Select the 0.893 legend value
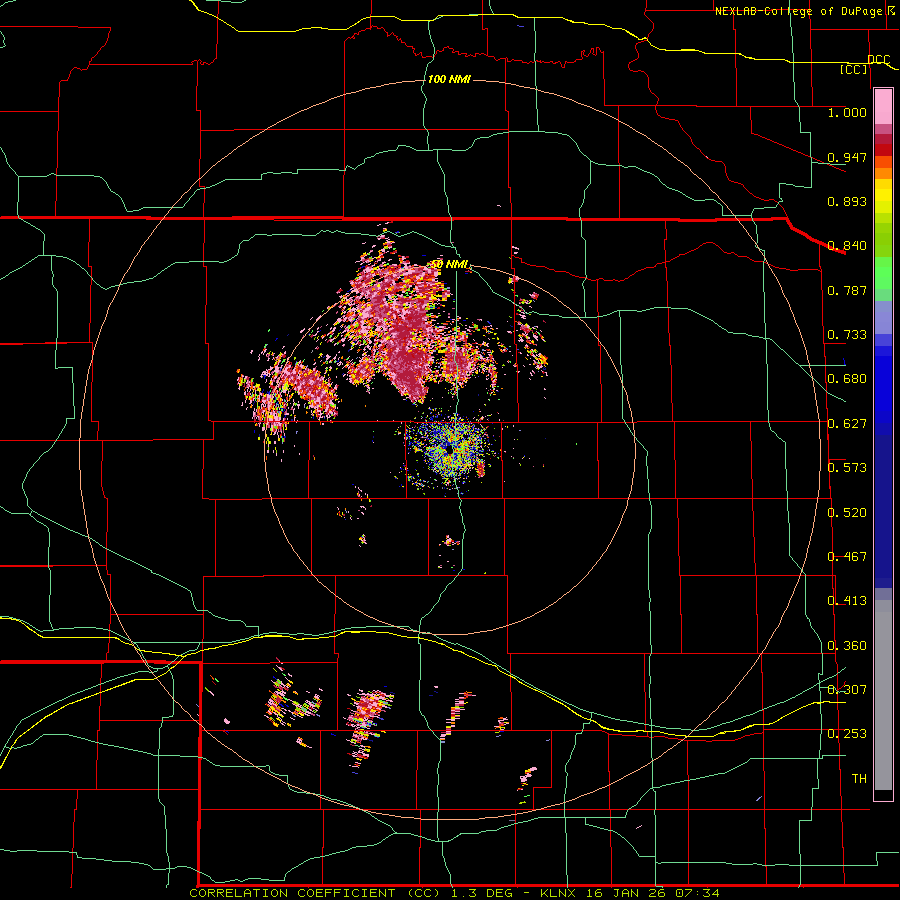 click(x=847, y=201)
